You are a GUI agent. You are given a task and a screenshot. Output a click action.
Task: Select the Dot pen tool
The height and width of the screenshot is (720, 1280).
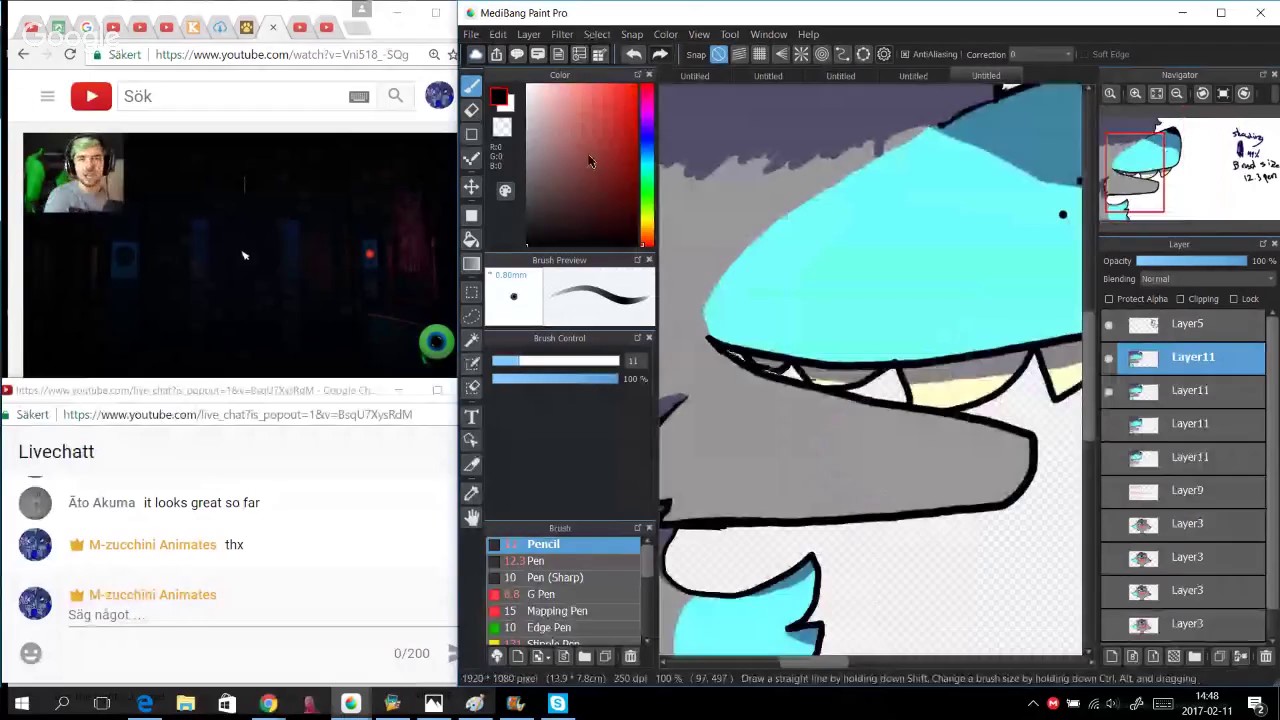coord(472,160)
